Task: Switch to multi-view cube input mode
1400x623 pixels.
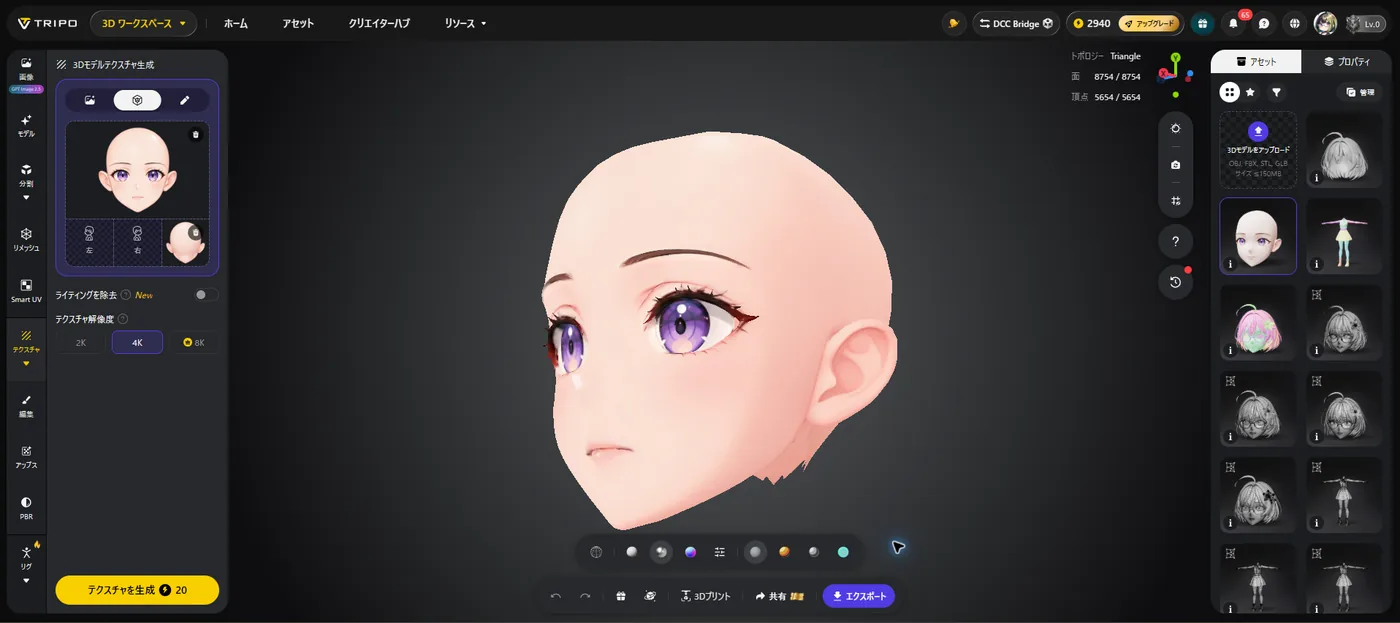Action: coord(137,100)
